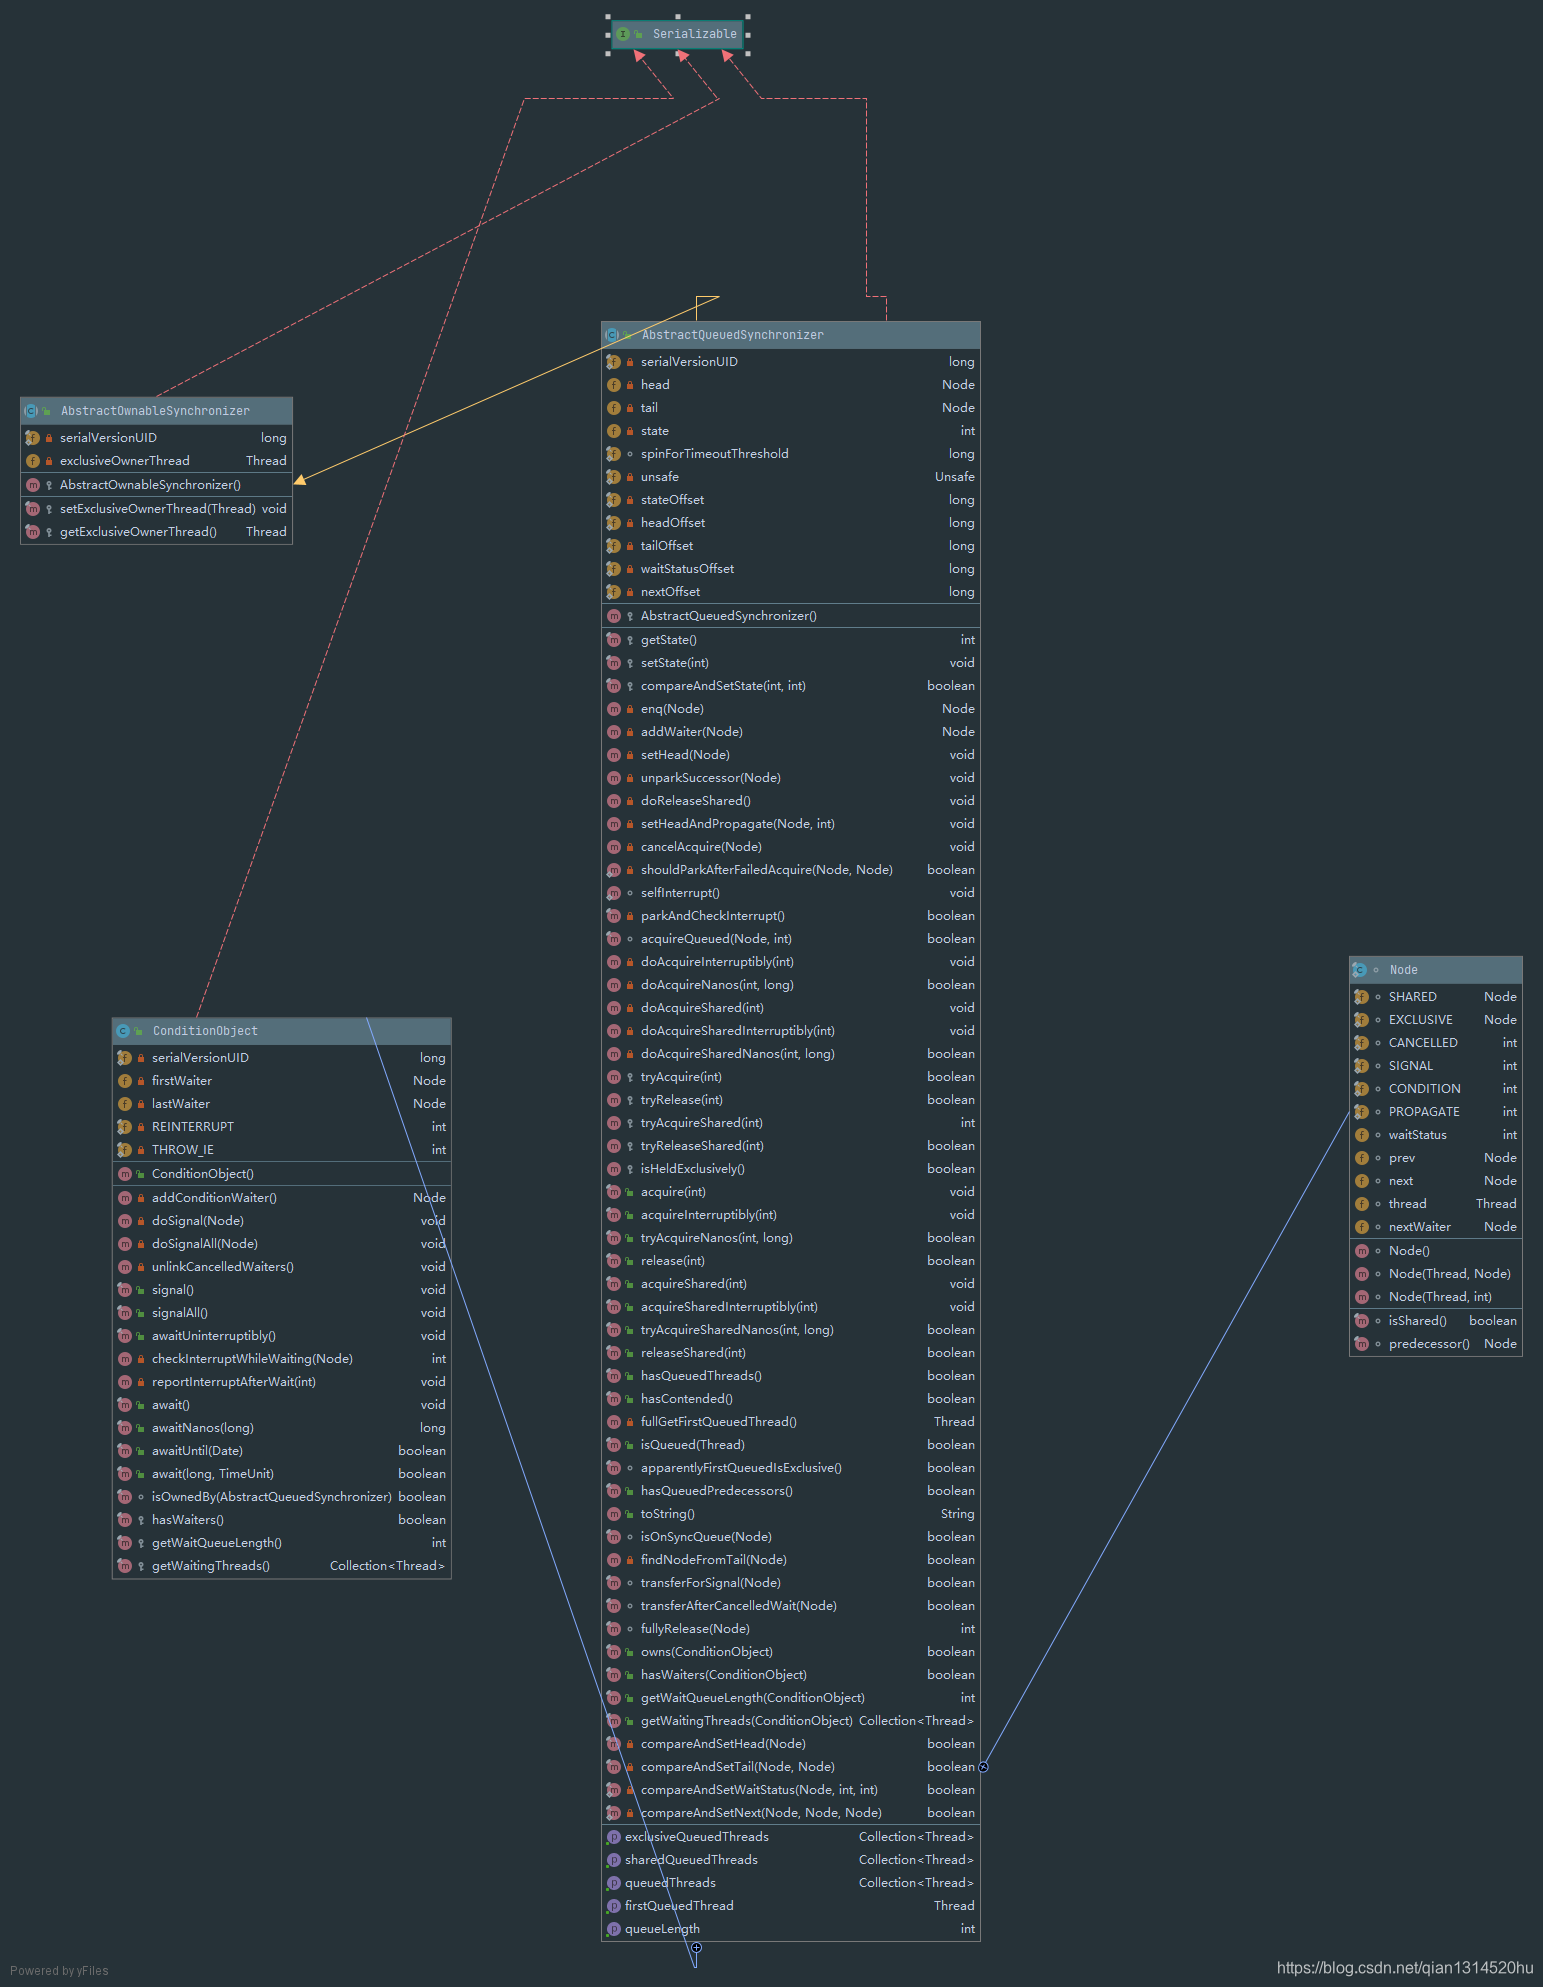1543x1987 pixels.
Task: Click field icon beside tail
Action: coord(613,408)
